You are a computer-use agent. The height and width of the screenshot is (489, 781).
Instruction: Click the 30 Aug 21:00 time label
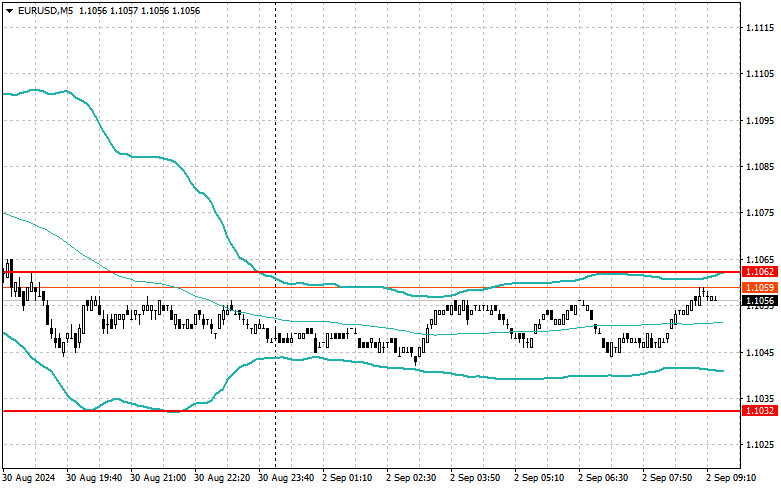click(158, 478)
